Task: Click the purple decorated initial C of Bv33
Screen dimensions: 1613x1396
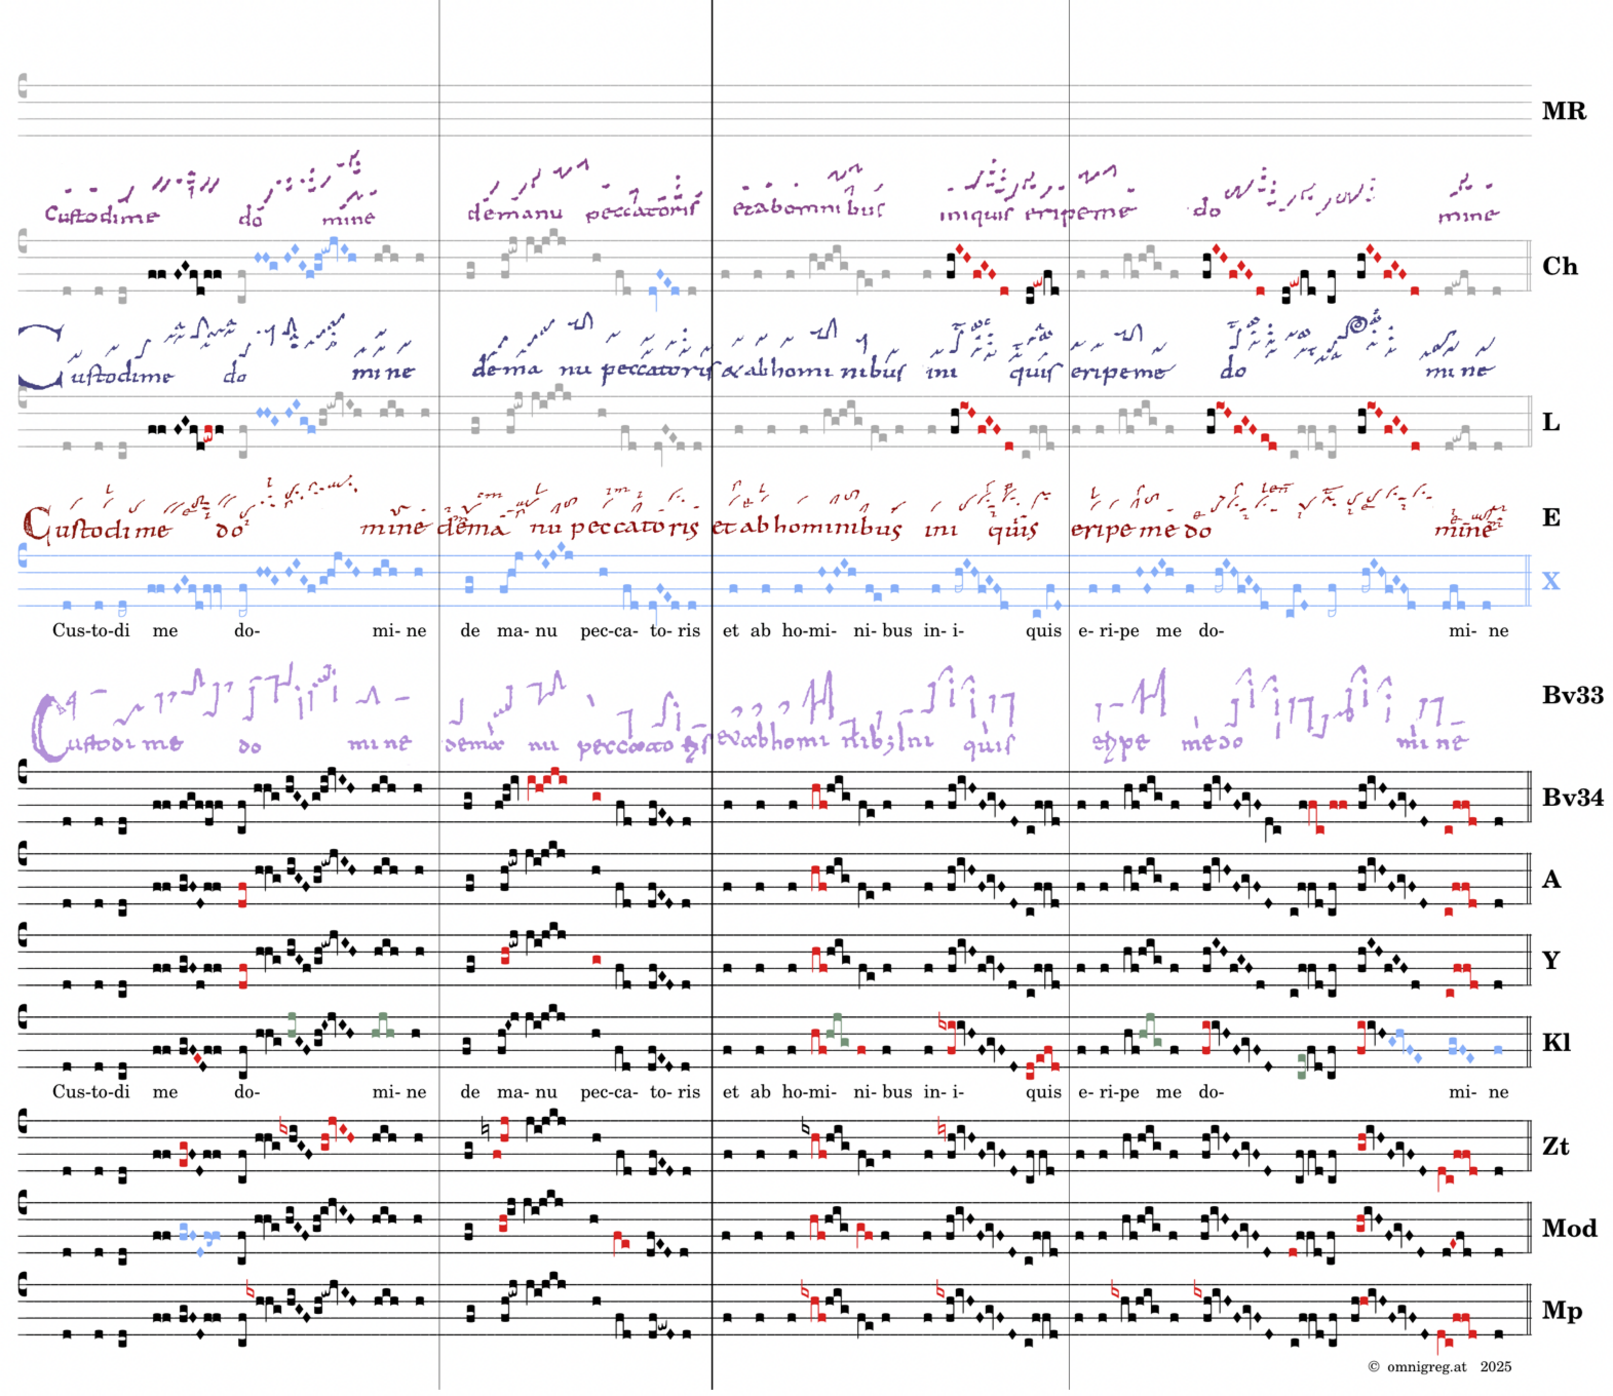Action: [x=46, y=727]
